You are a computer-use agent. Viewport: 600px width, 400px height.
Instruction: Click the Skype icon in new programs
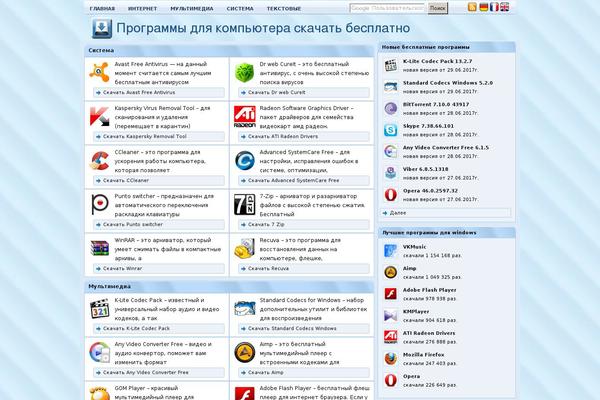pyautogui.click(x=390, y=130)
